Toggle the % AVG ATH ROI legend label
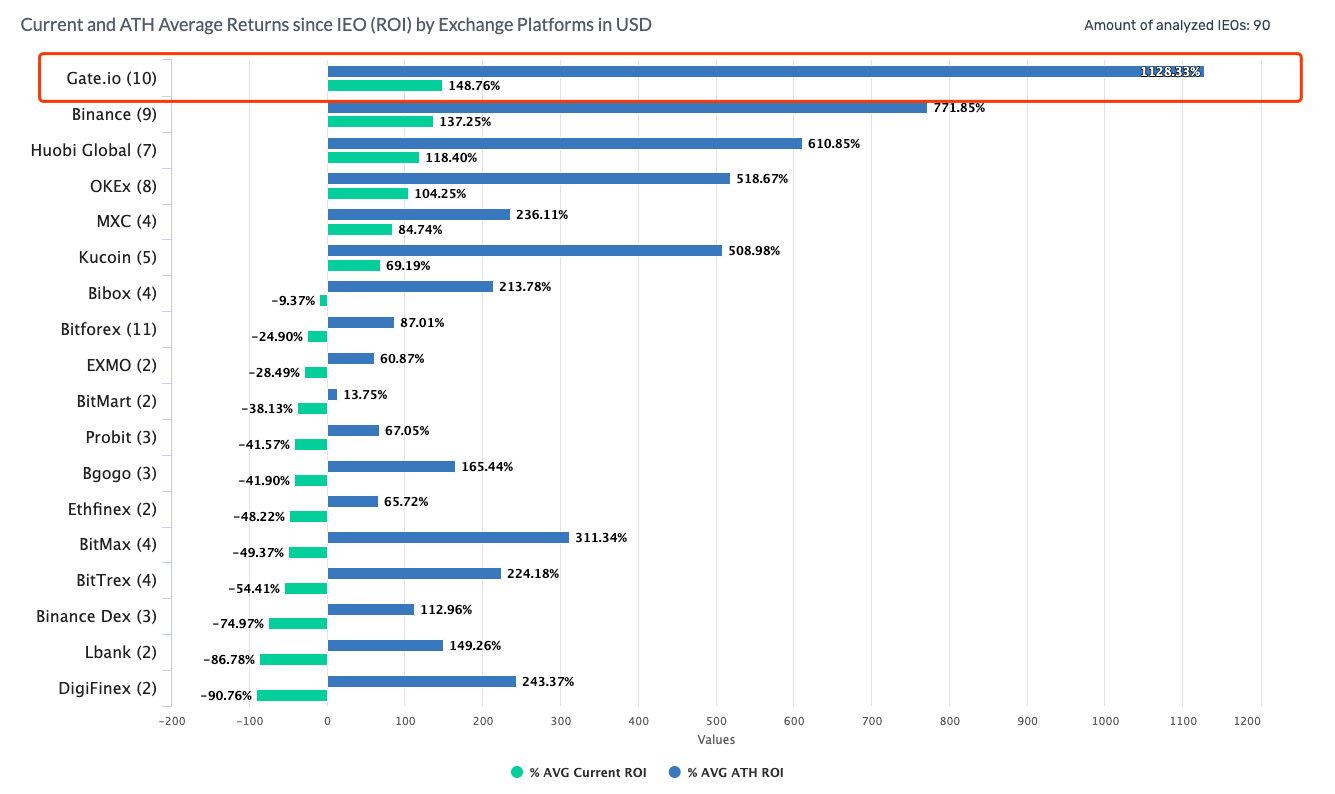 click(735, 772)
